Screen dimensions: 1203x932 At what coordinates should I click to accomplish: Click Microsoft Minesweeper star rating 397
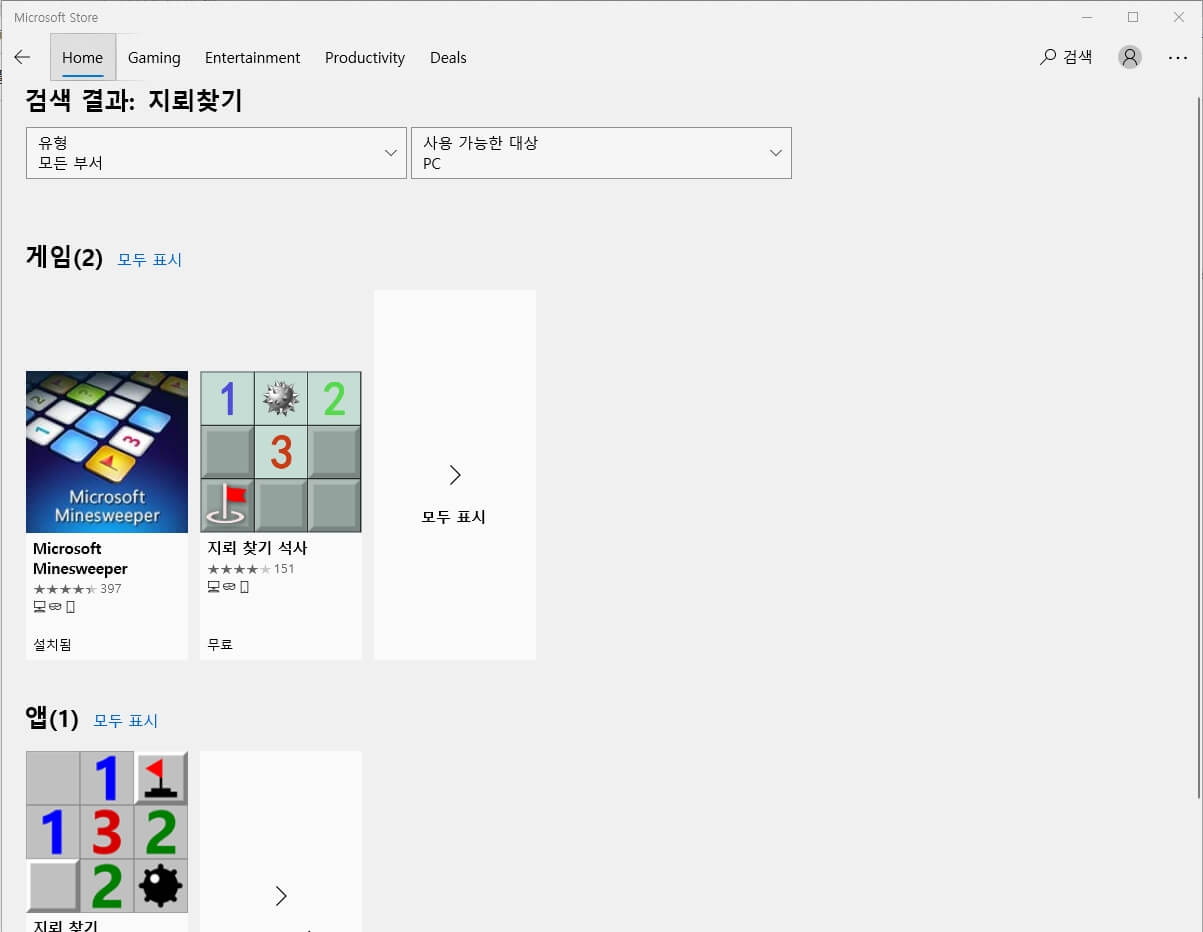pyautogui.click(x=77, y=589)
